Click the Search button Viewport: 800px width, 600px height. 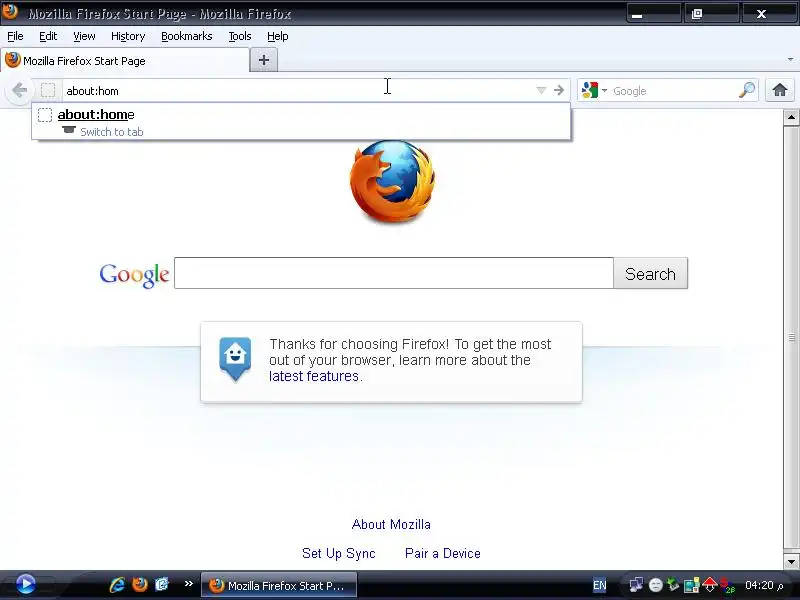click(x=651, y=274)
